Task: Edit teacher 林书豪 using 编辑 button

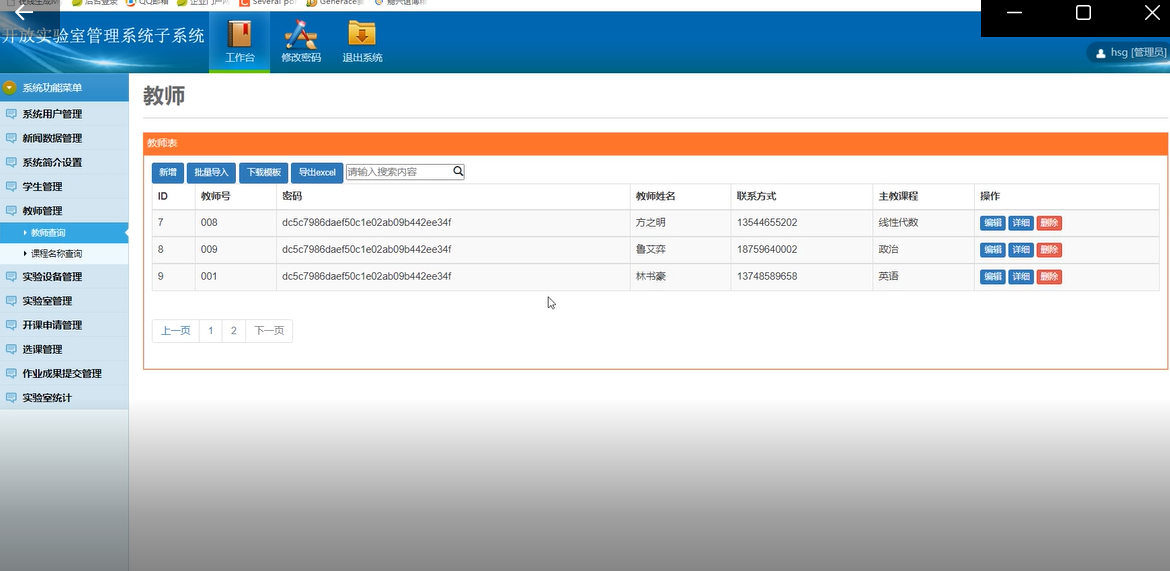Action: [992, 277]
